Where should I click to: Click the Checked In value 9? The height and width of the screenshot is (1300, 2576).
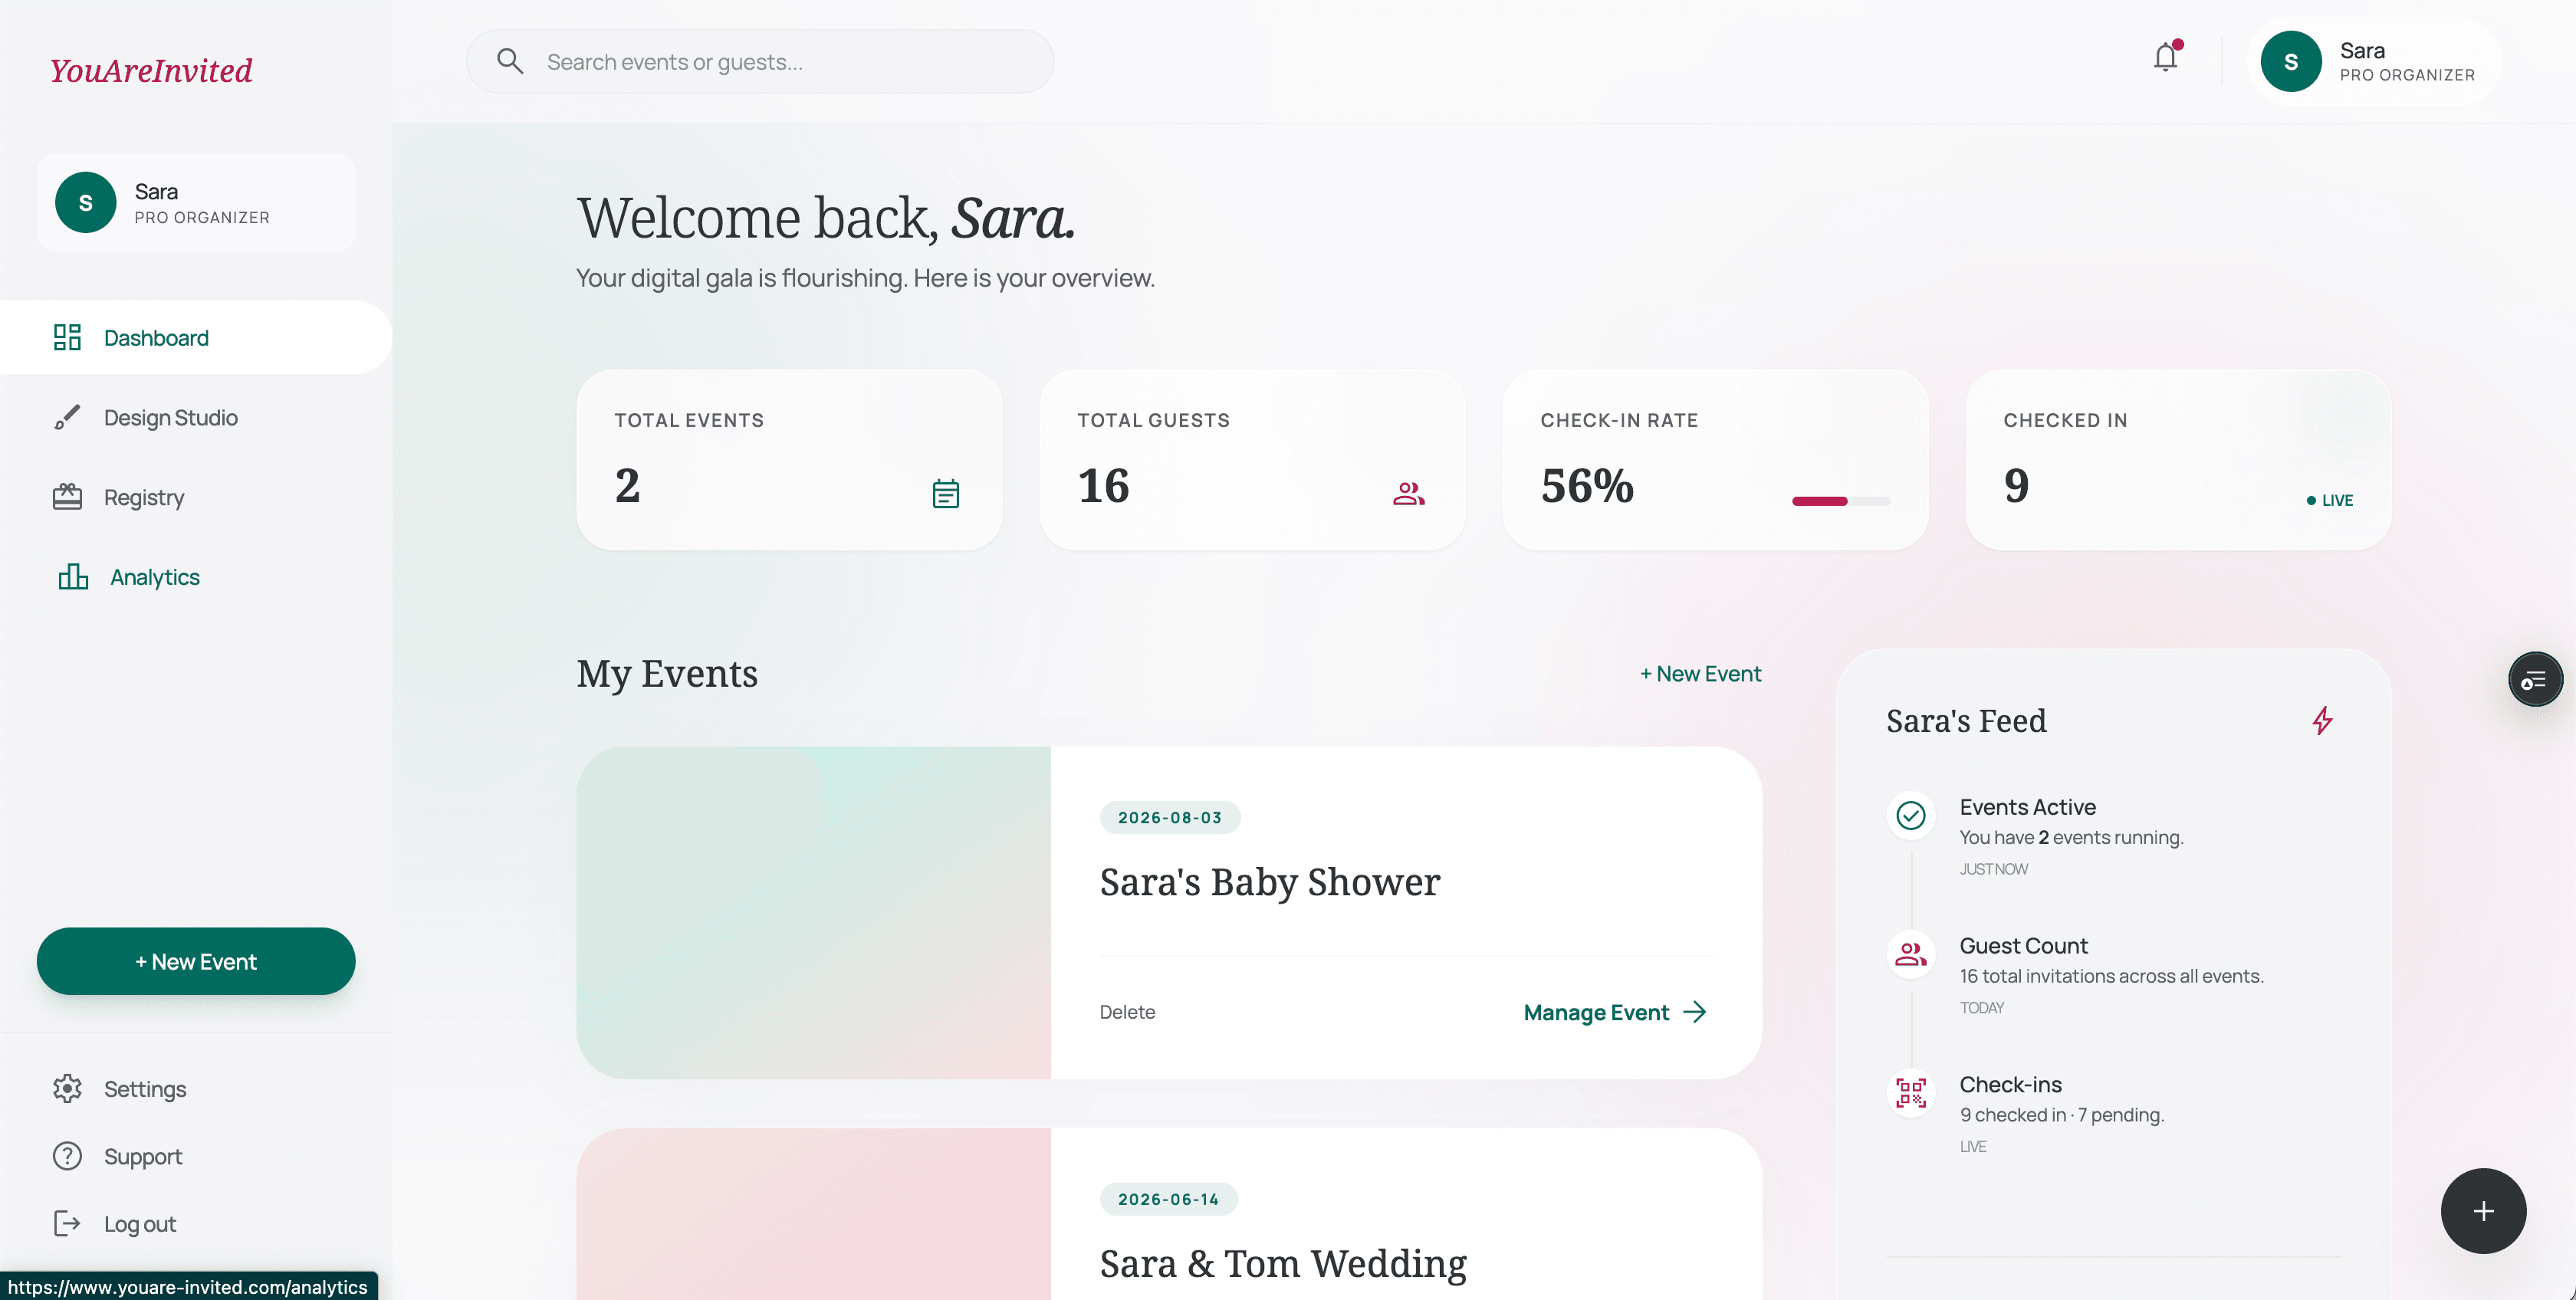coord(2016,486)
